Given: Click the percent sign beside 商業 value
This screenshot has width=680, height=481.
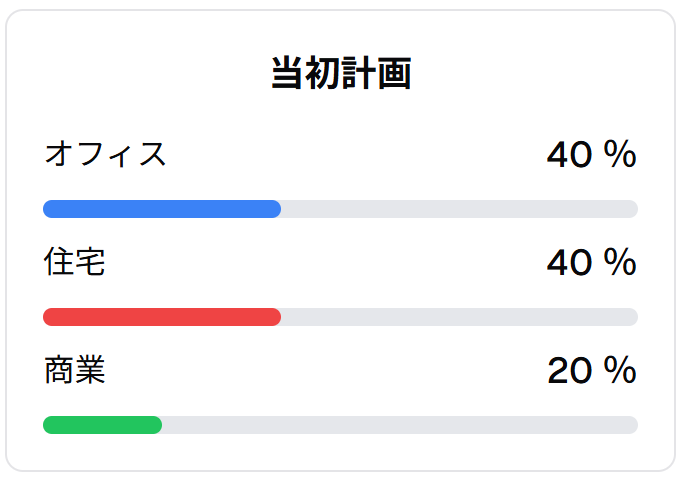Looking at the screenshot, I should (621, 370).
